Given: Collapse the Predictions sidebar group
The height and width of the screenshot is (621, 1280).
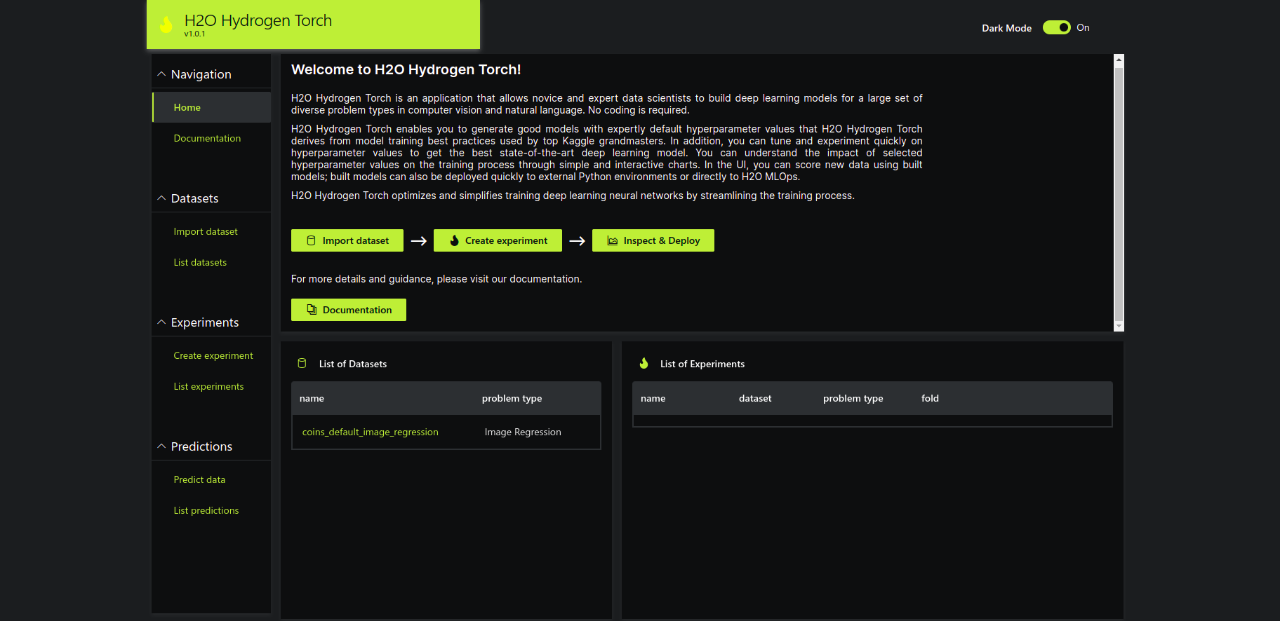Looking at the screenshot, I should [x=162, y=446].
